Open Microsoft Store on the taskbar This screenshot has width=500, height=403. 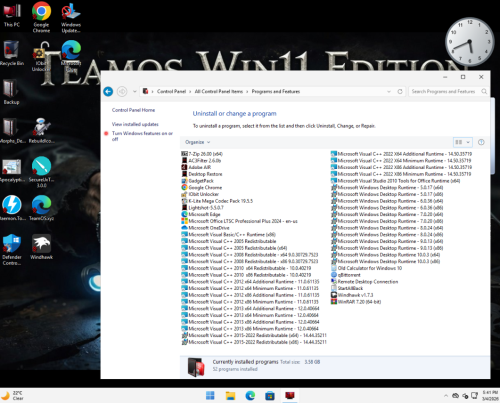(x=270, y=396)
